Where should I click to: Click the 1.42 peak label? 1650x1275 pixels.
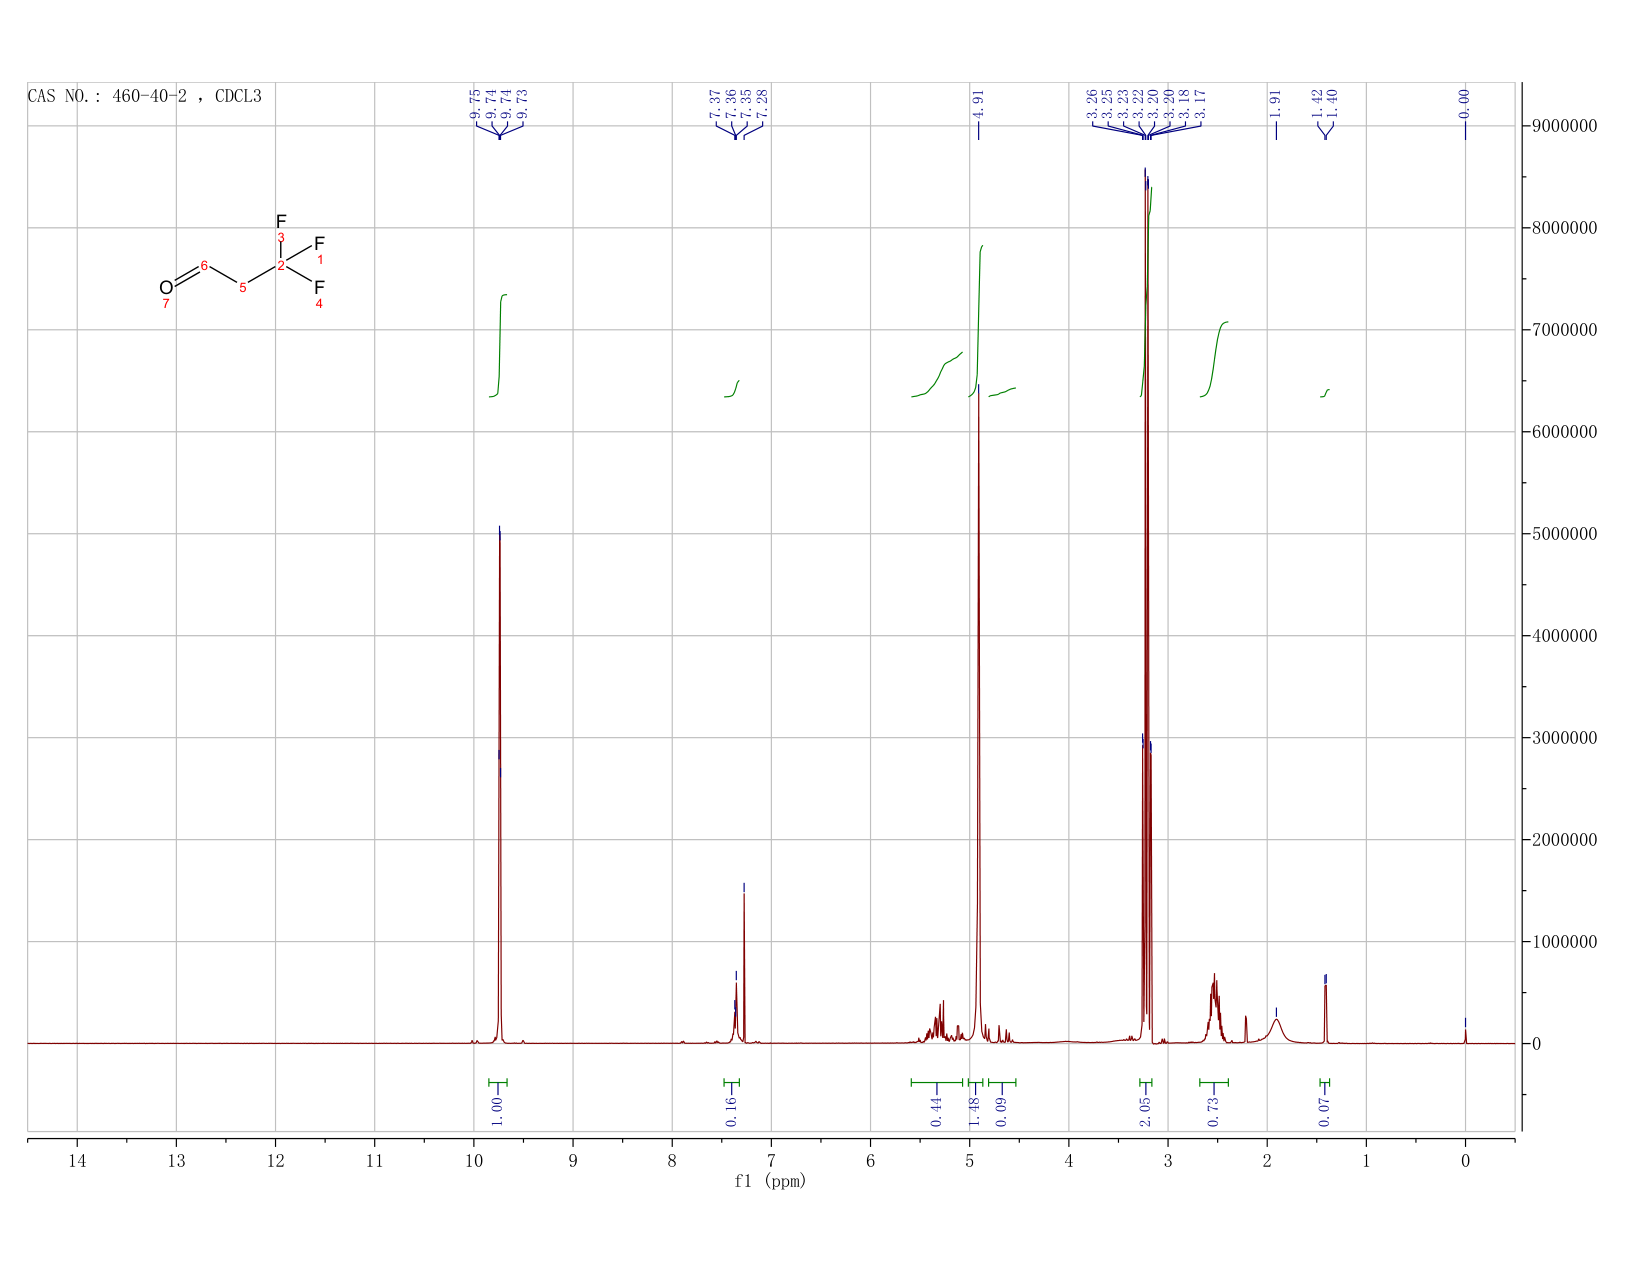tap(1317, 104)
